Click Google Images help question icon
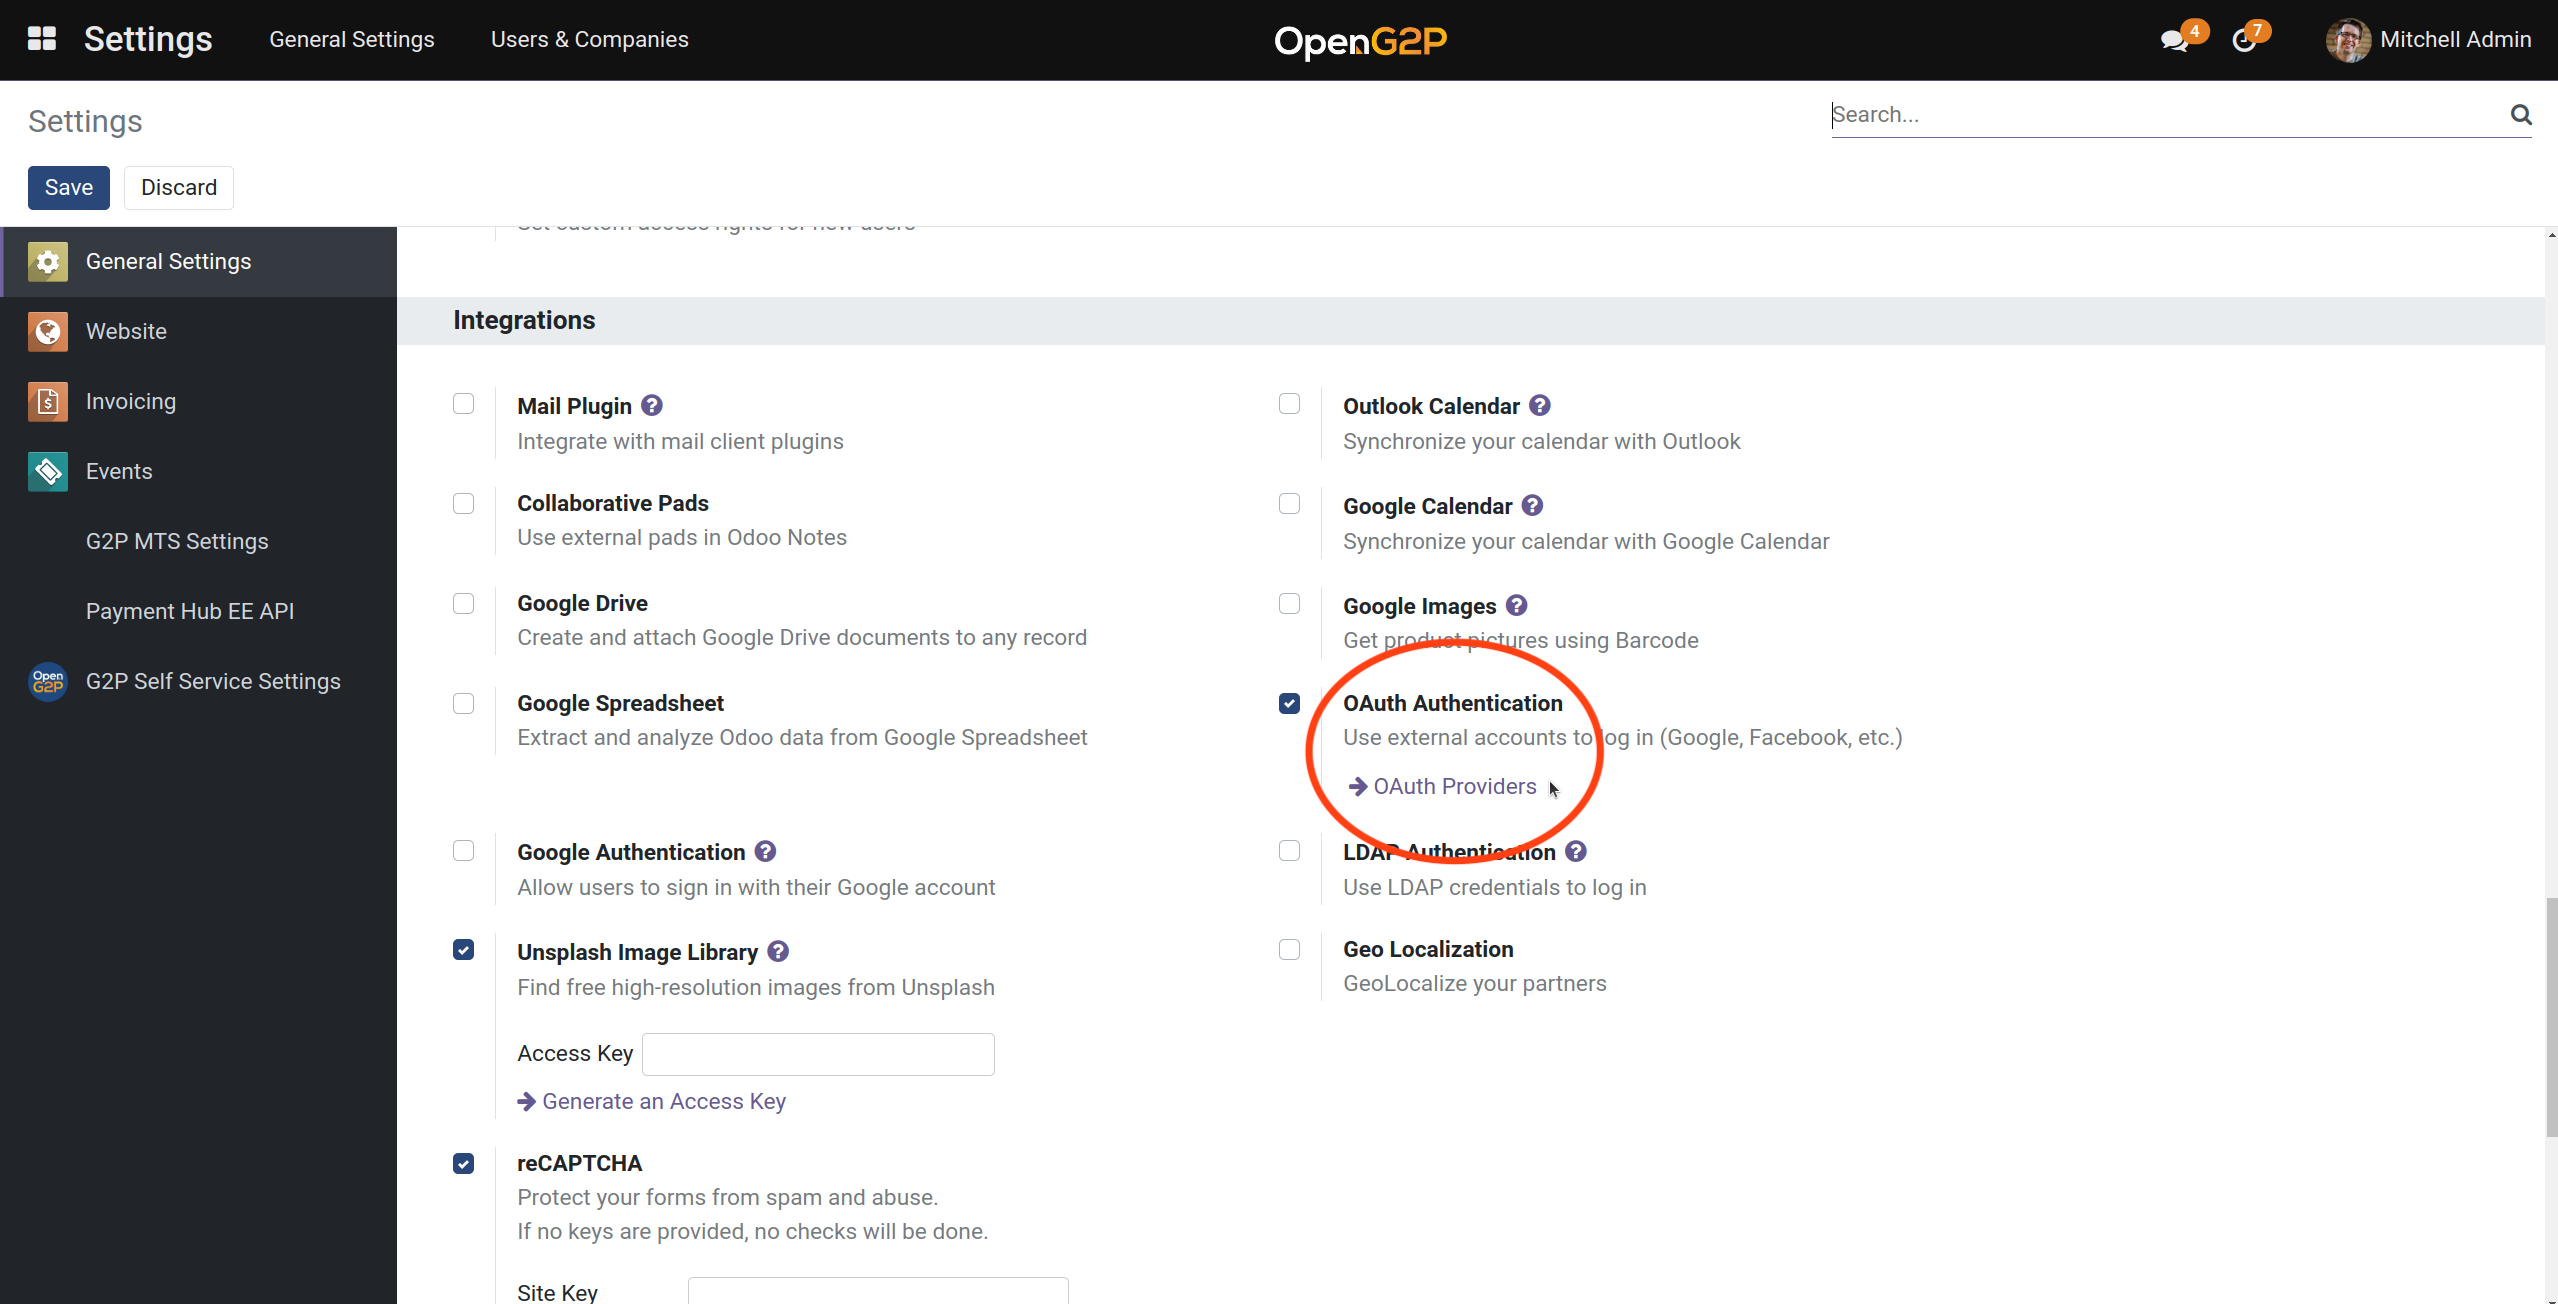Image resolution: width=2558 pixels, height=1304 pixels. [x=1517, y=606]
